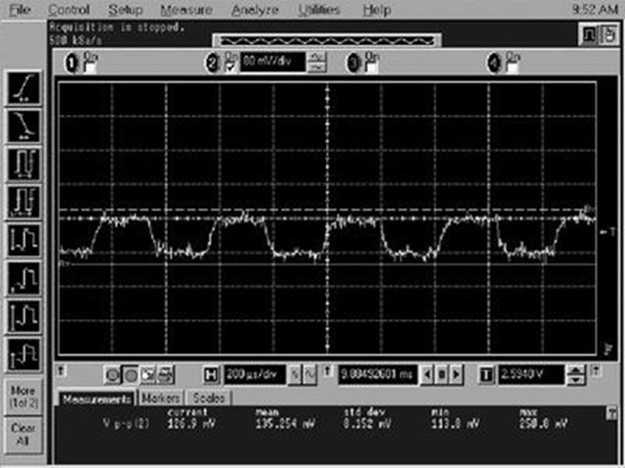The width and height of the screenshot is (625, 468).
Task: Open horizontal setup via H button
Action: click(210, 375)
